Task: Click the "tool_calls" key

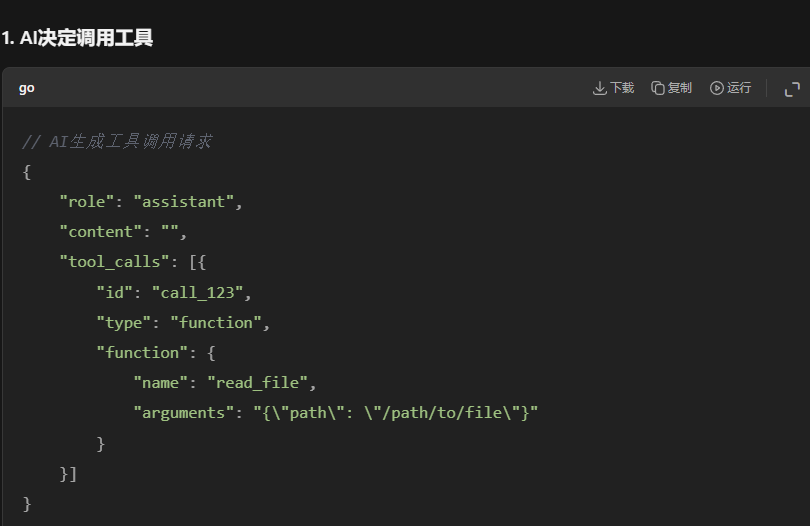Action: pyautogui.click(x=114, y=262)
